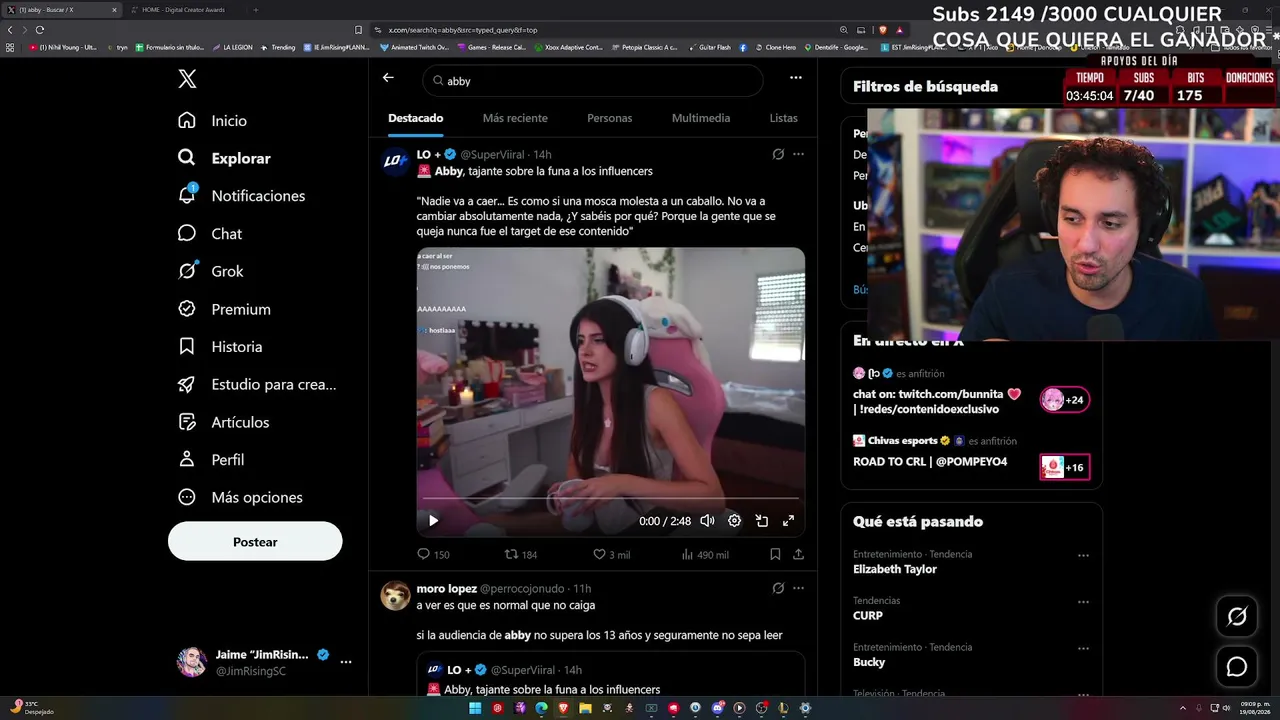
Task: Seek along the video progress bar
Action: tap(610, 497)
